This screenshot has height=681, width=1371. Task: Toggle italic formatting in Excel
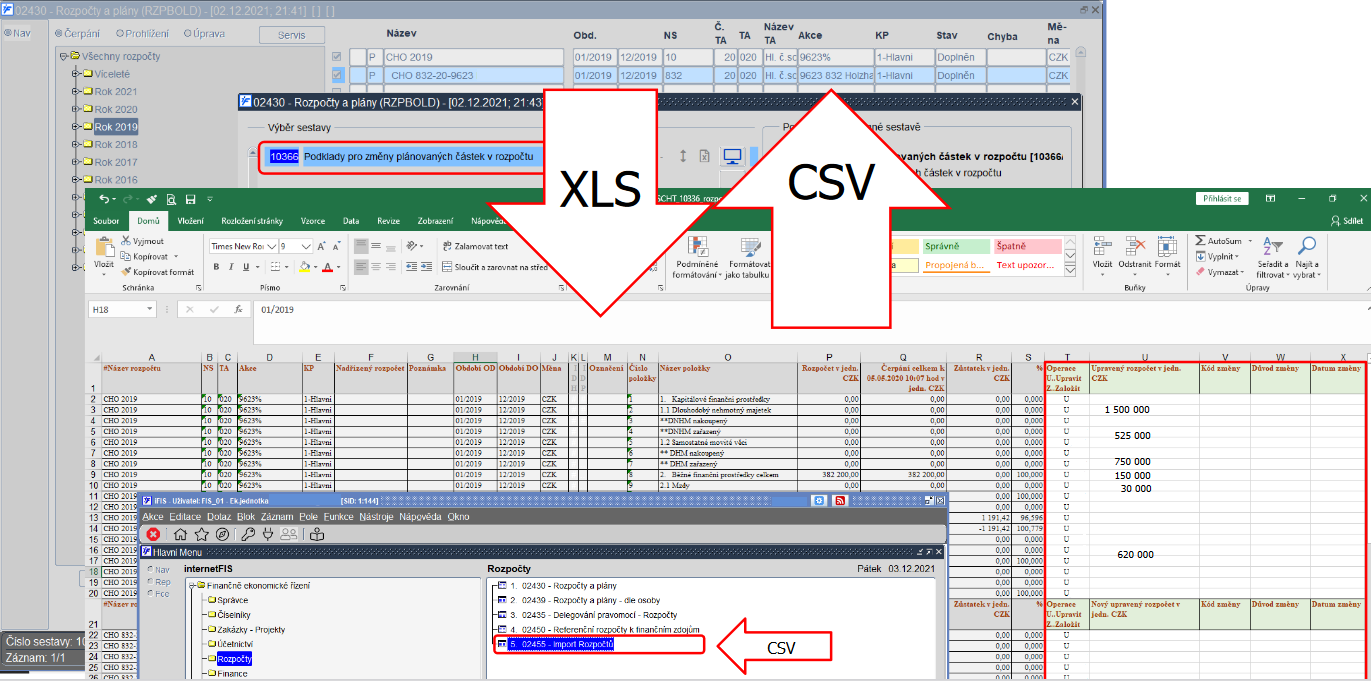click(231, 267)
